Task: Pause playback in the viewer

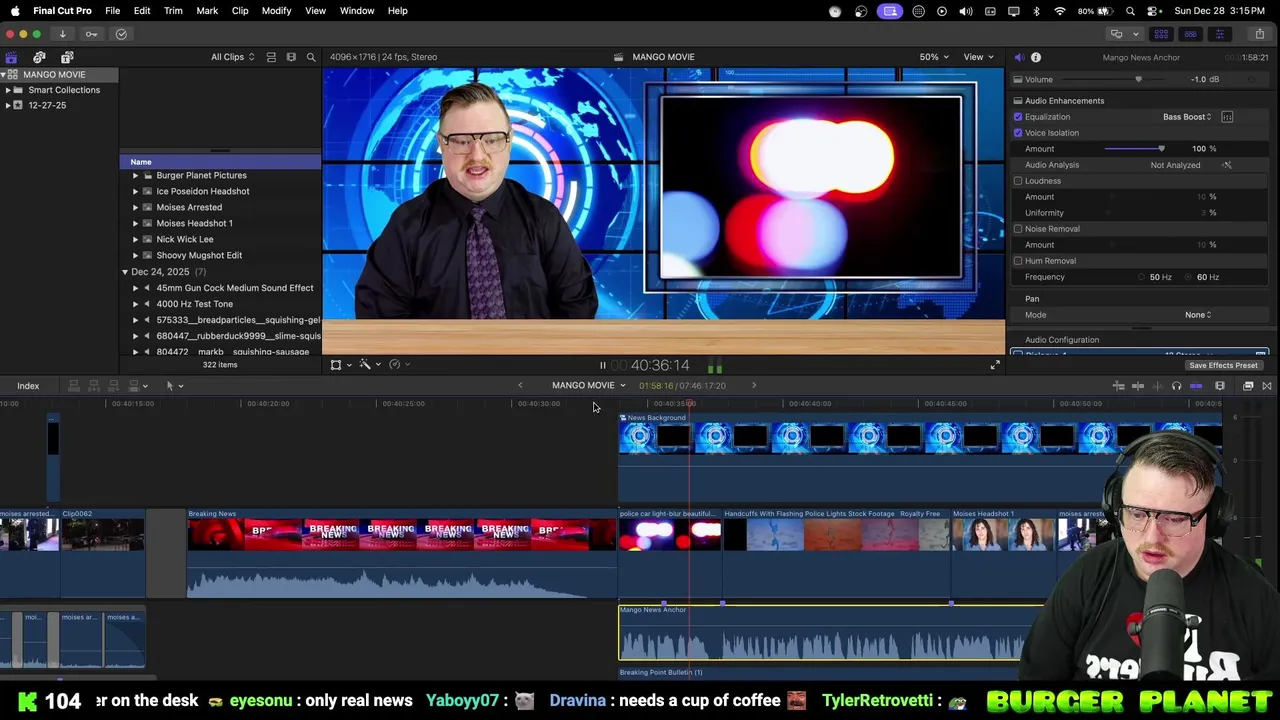Action: 602,366
